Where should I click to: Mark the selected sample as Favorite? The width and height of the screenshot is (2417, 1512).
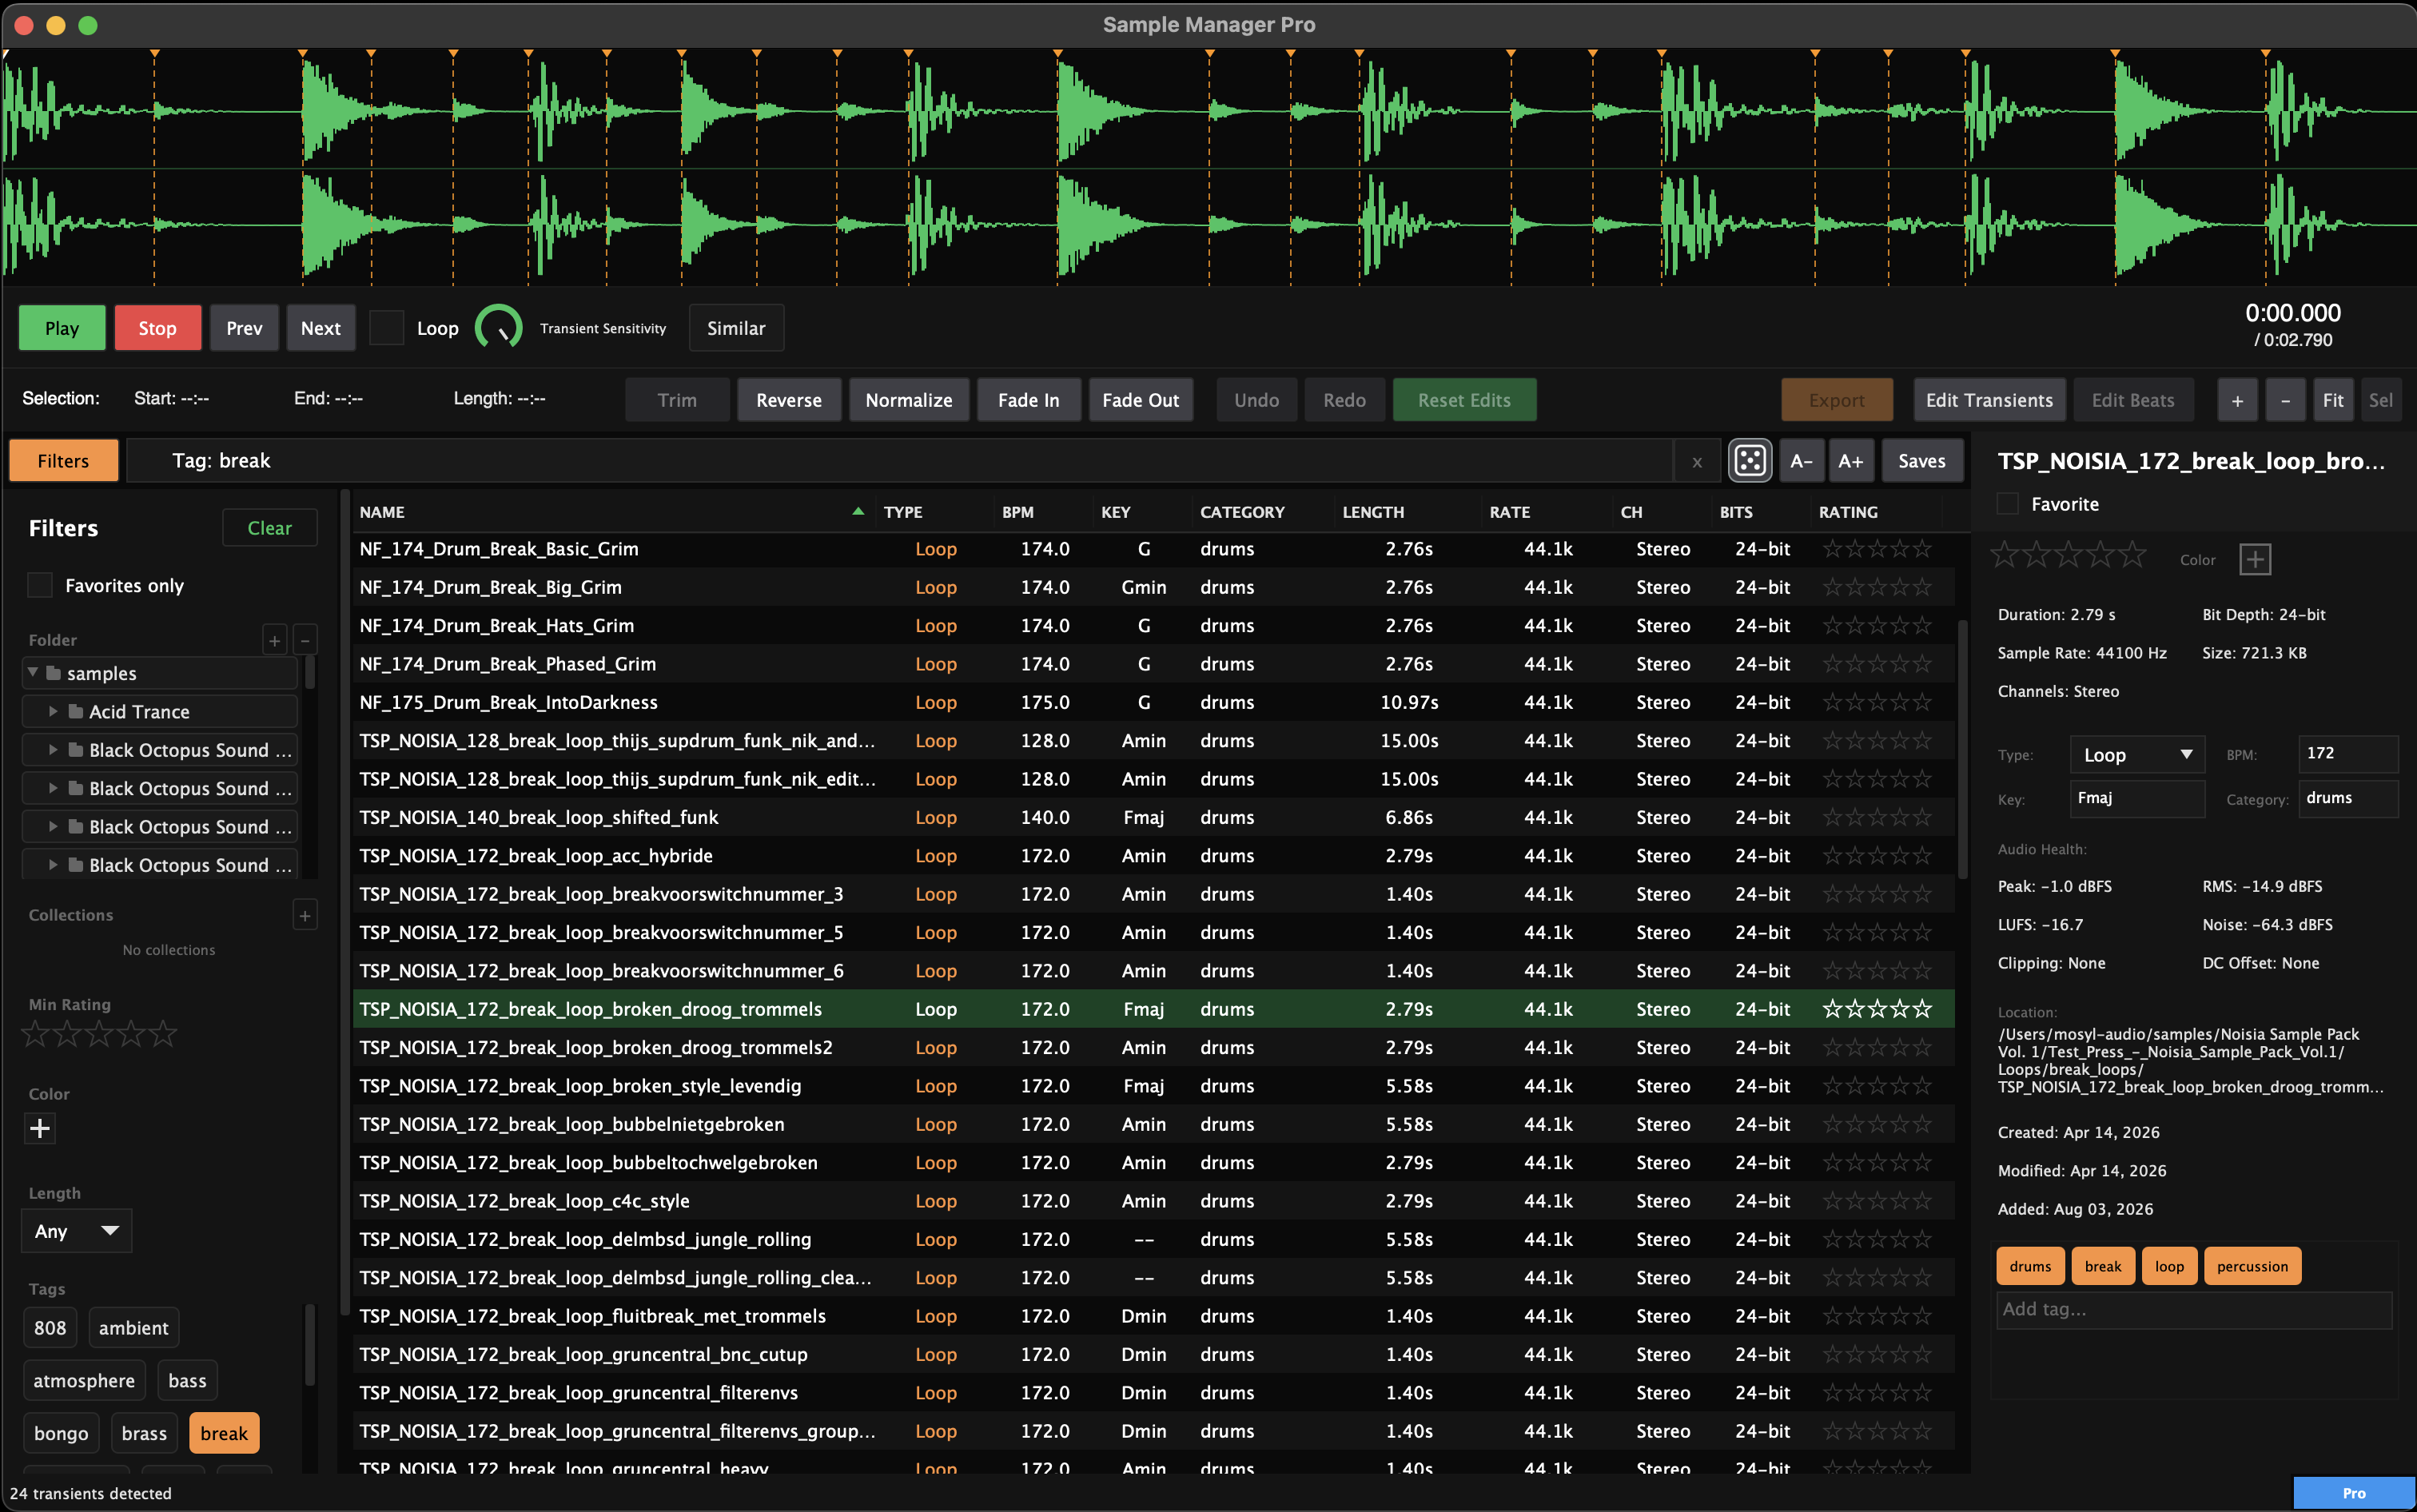[x=2007, y=504]
